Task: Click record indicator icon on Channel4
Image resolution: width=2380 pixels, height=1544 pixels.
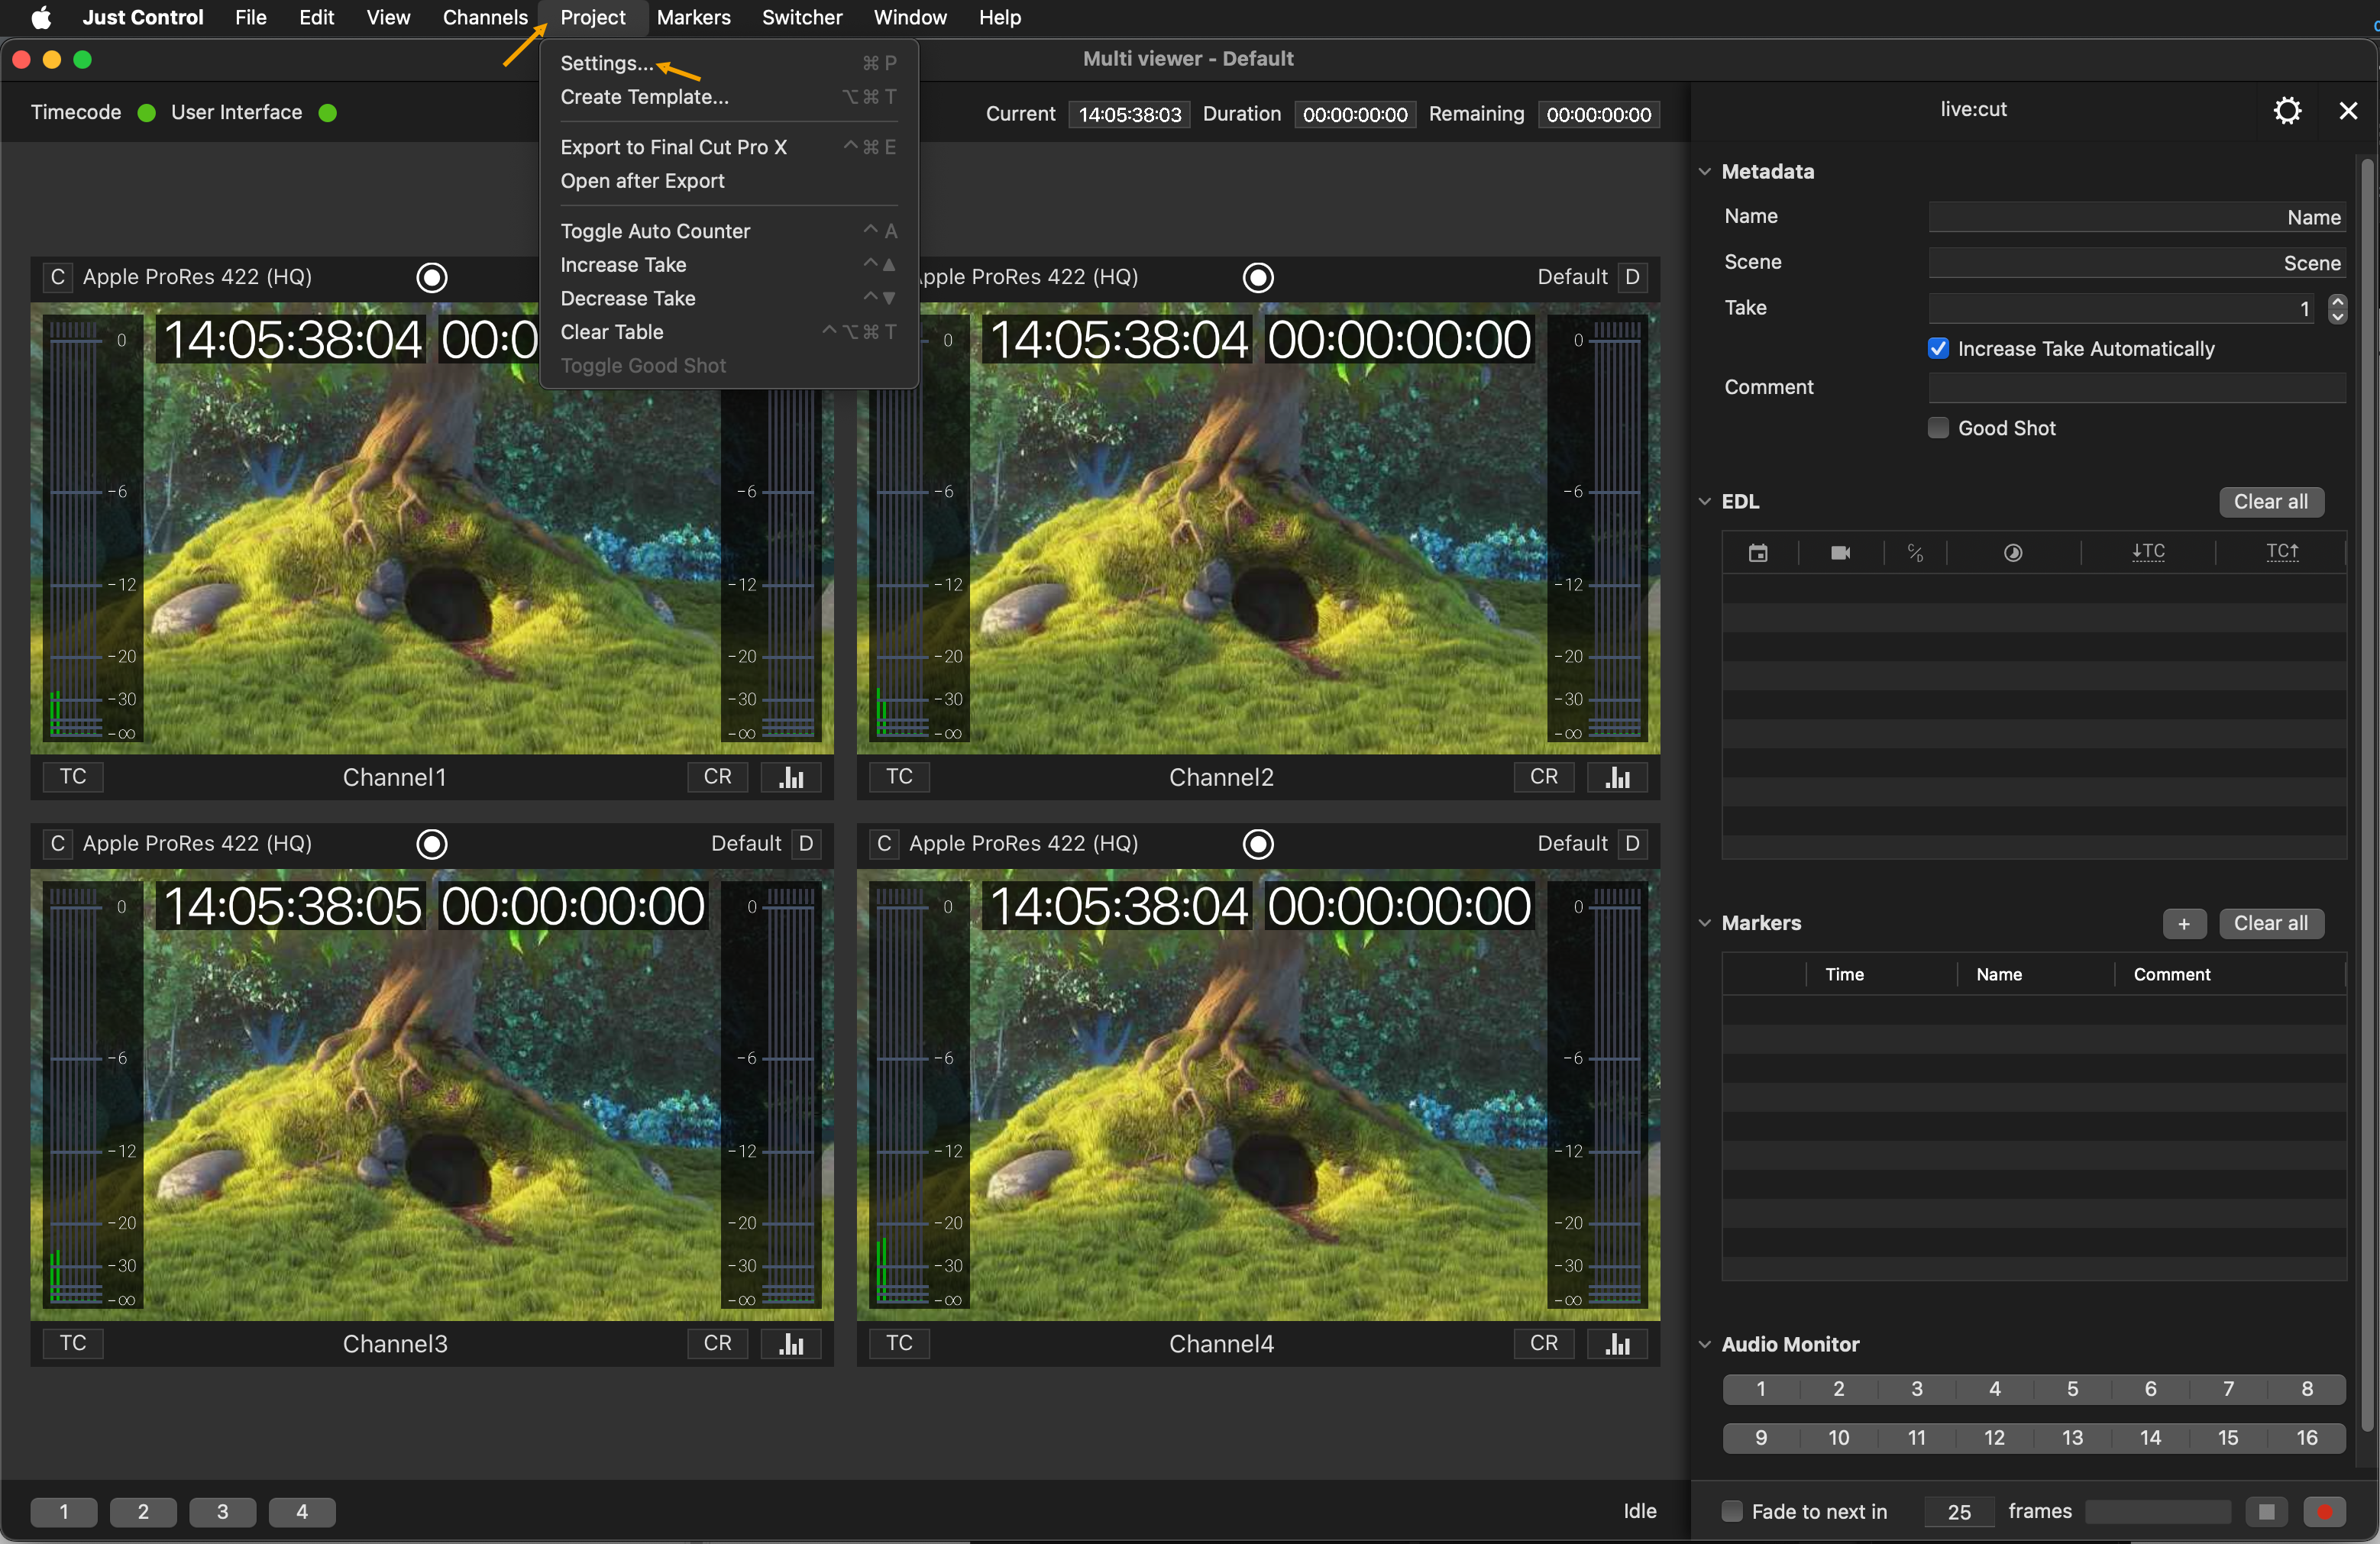Action: (1258, 844)
